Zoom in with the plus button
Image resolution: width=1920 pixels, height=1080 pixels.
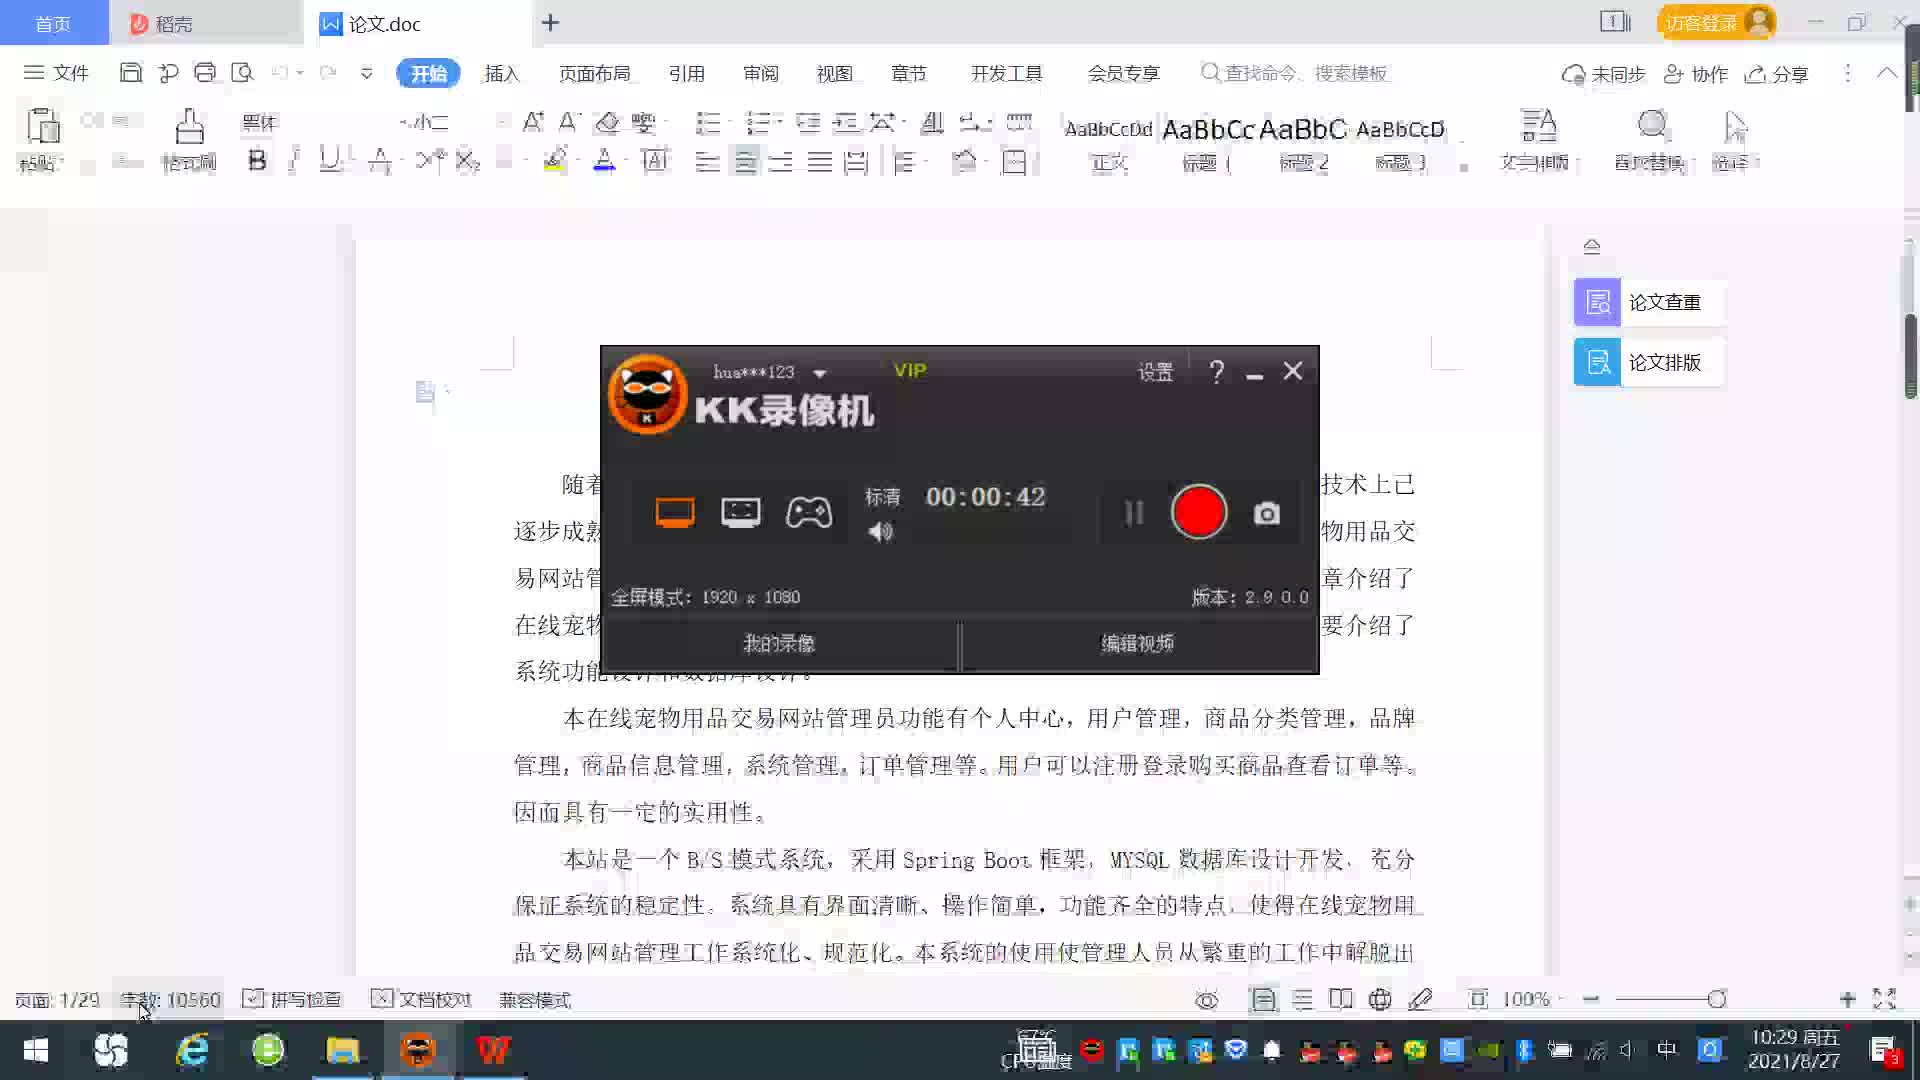(1847, 999)
